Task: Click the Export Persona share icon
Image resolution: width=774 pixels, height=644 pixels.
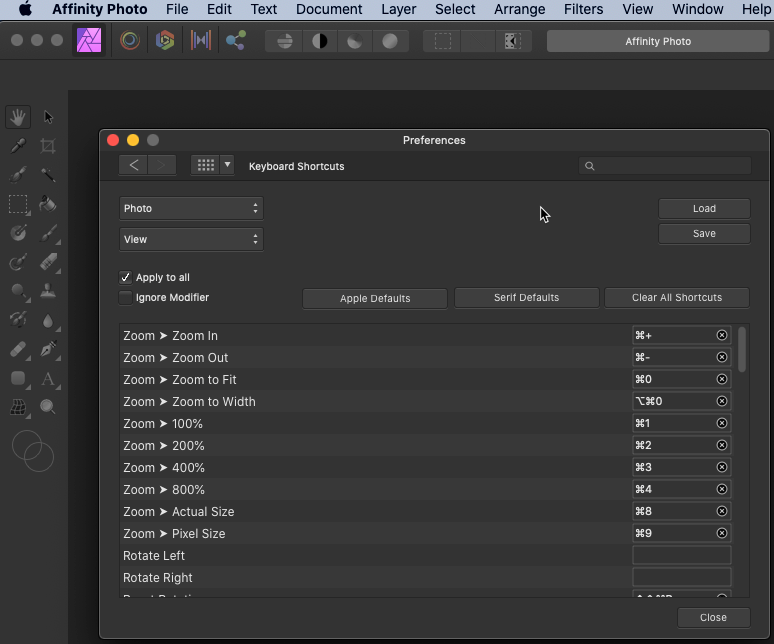Action: (x=236, y=41)
